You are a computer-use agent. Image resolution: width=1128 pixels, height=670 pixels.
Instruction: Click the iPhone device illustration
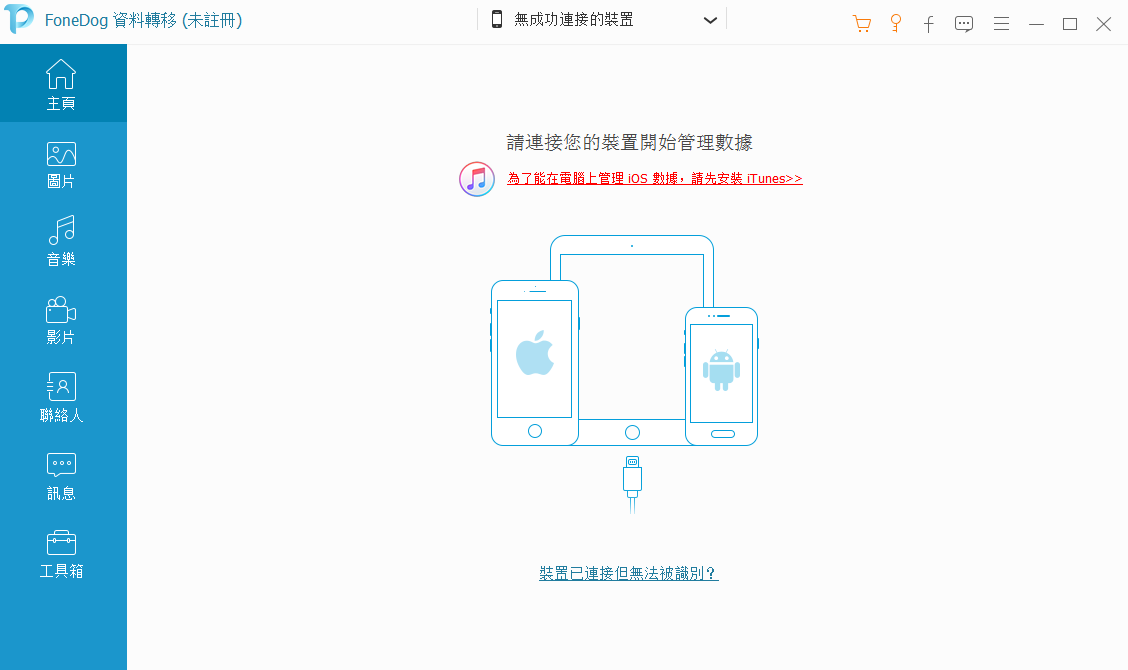tap(535, 363)
